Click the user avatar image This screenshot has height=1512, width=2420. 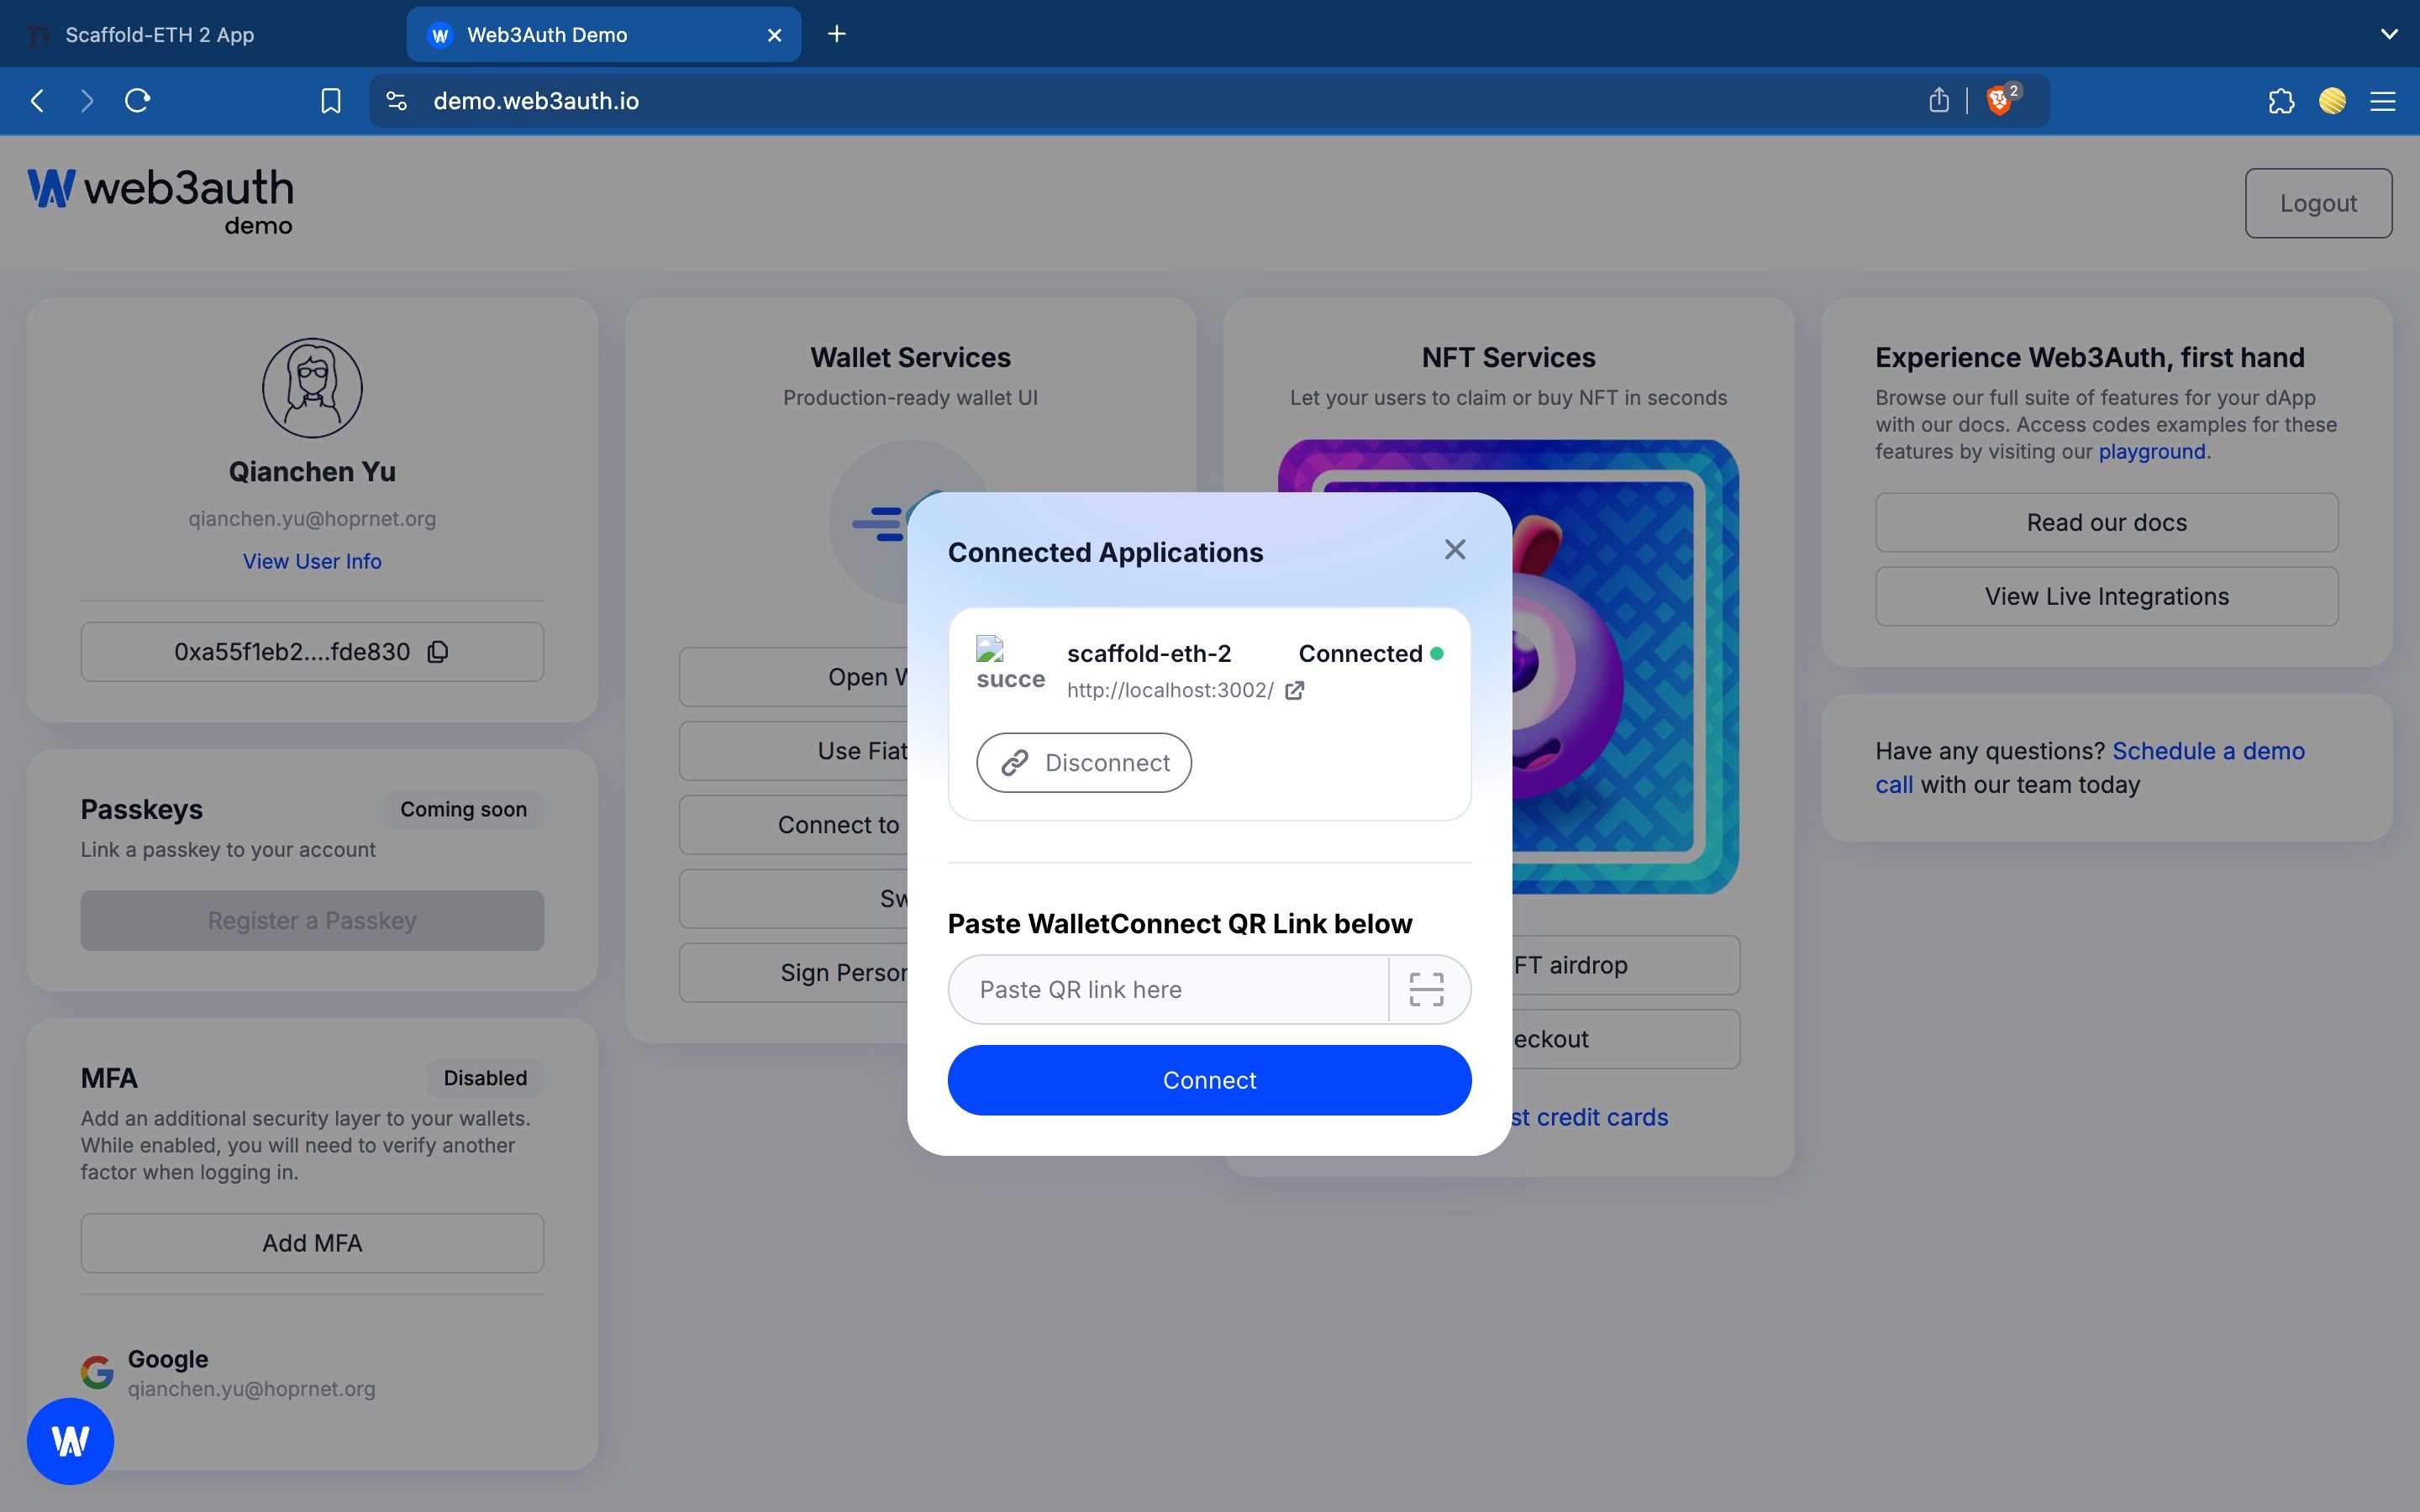tap(312, 388)
